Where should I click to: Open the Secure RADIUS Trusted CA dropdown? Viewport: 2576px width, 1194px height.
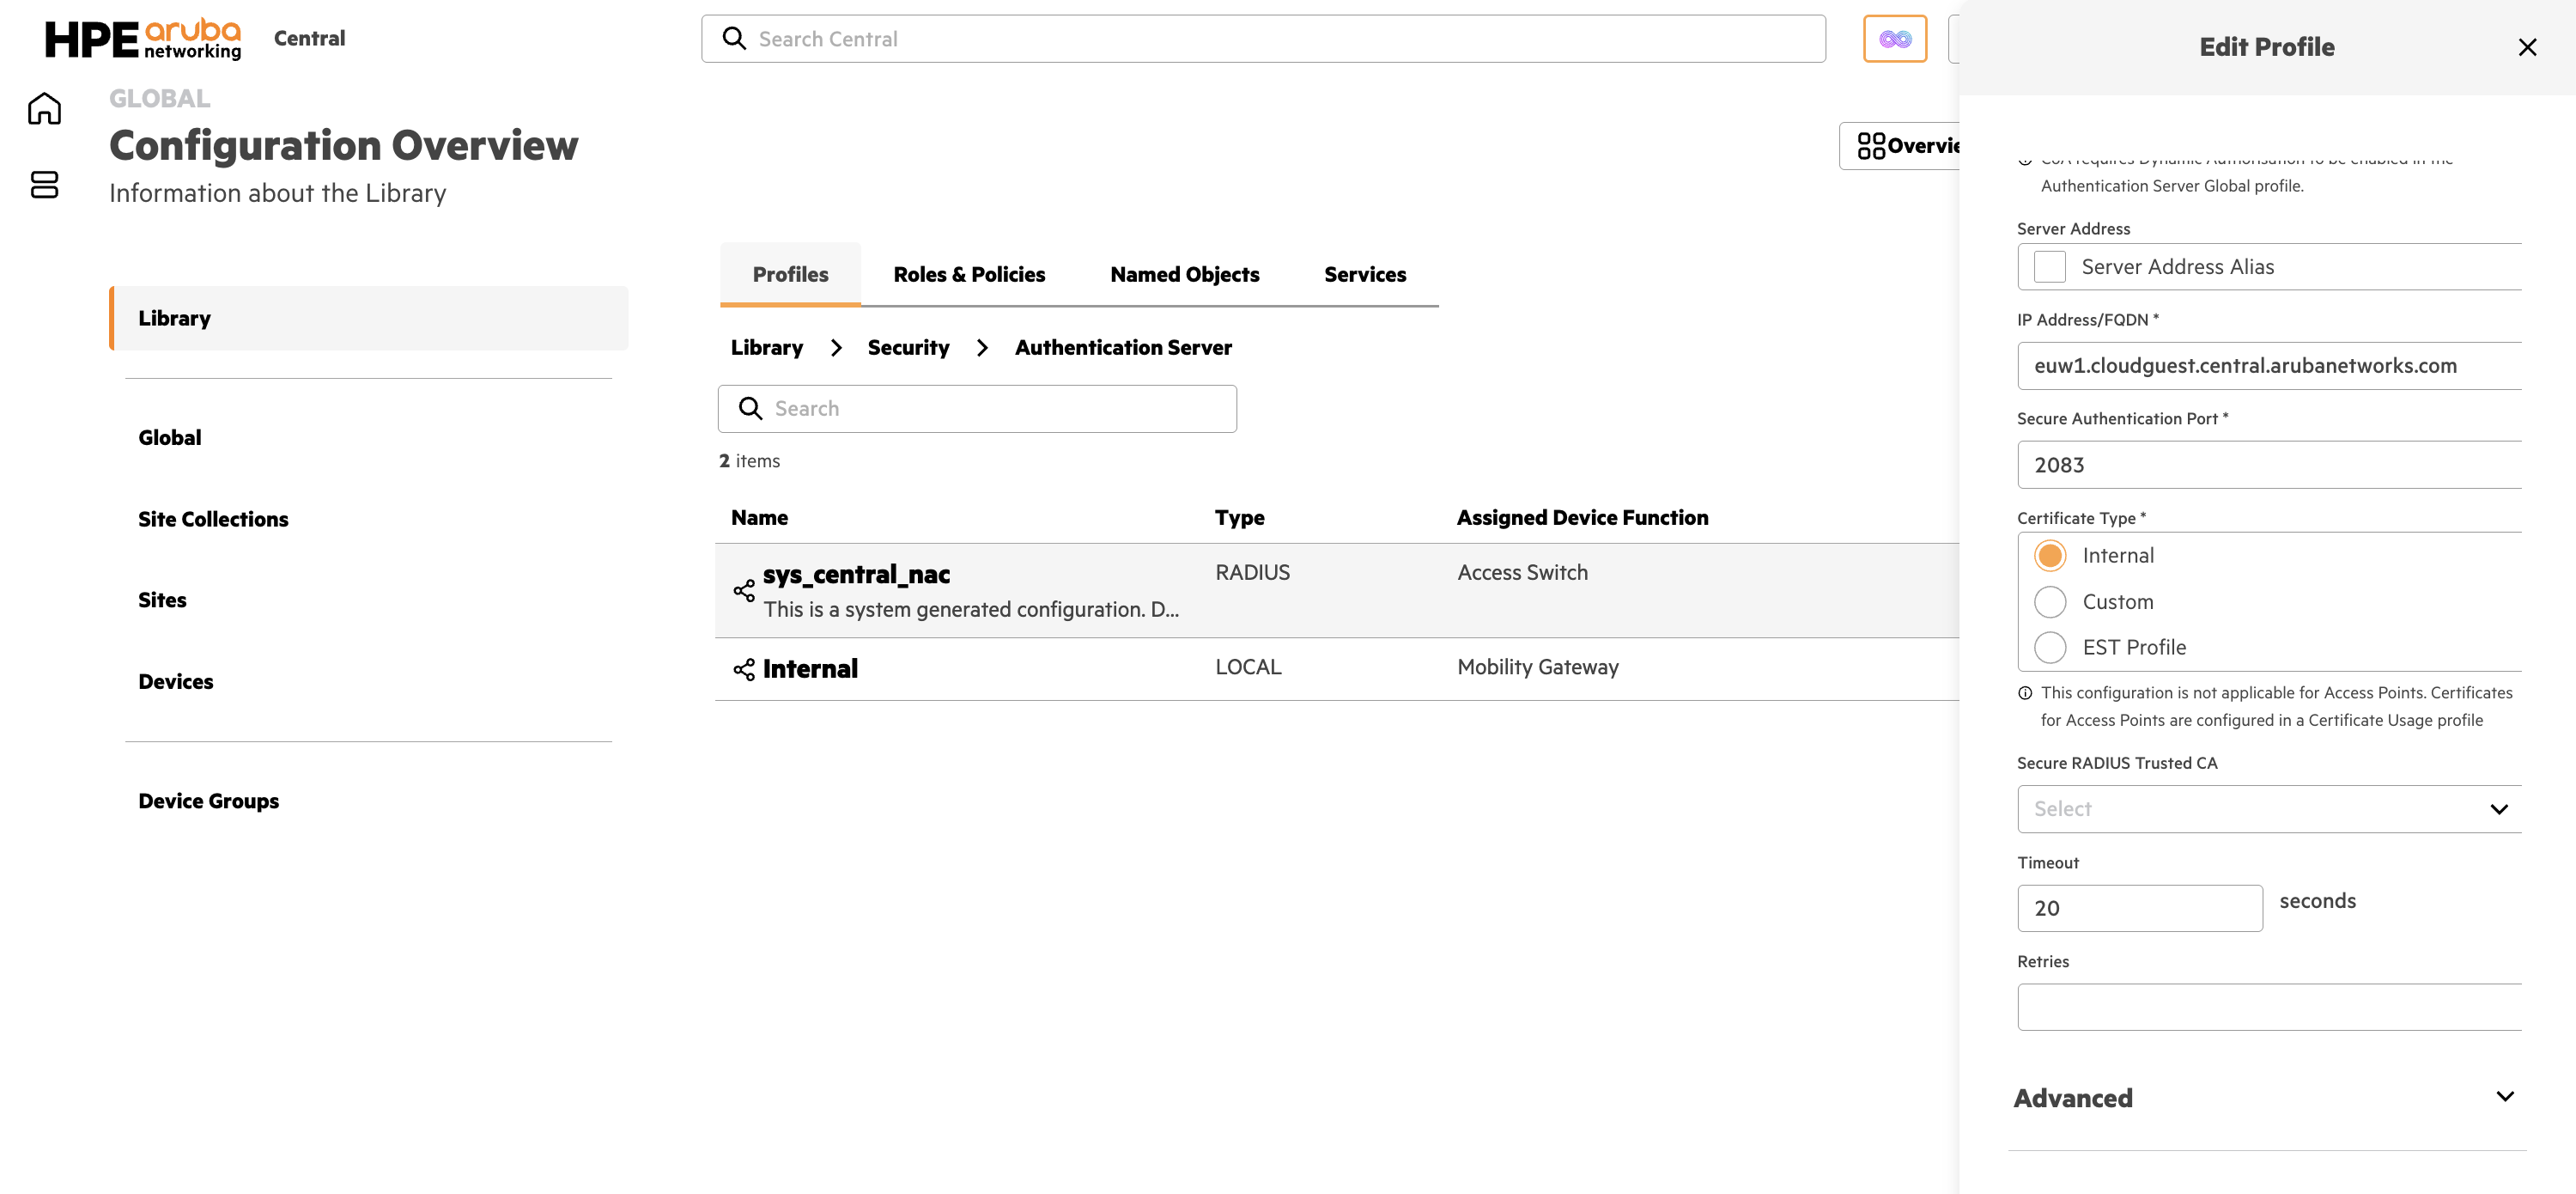(x=2269, y=809)
